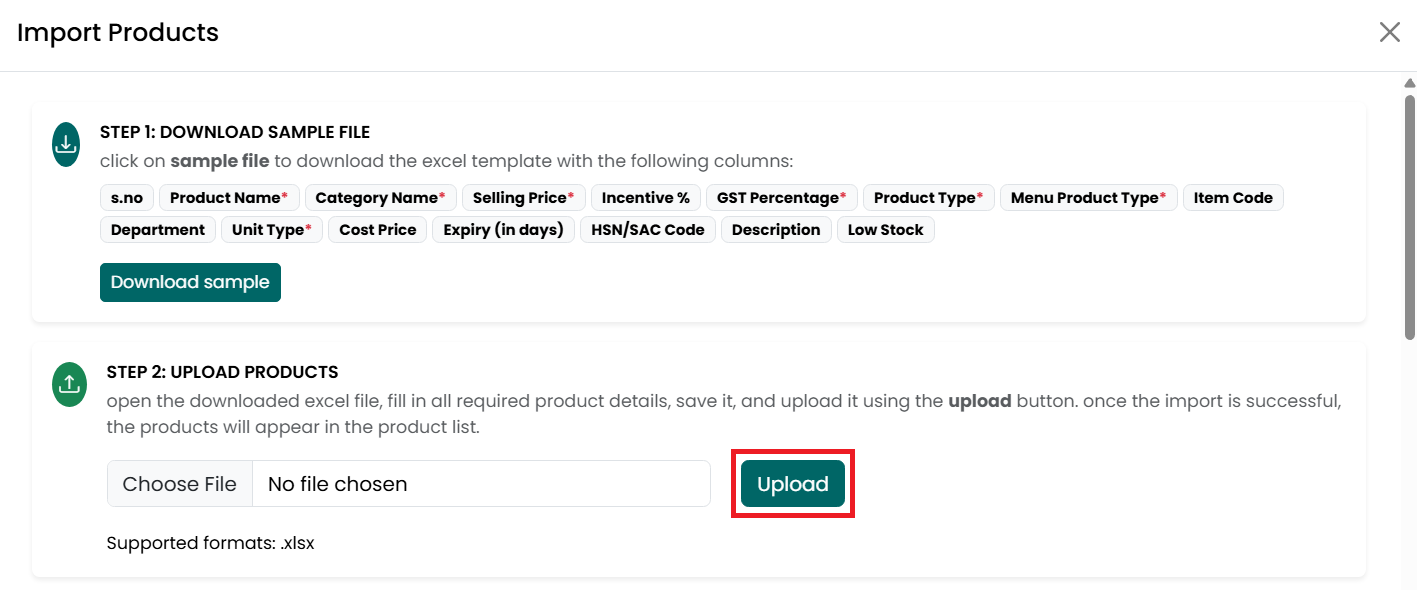Click the Low Stock column tag
Image resolution: width=1417 pixels, height=590 pixels.
coord(886,230)
